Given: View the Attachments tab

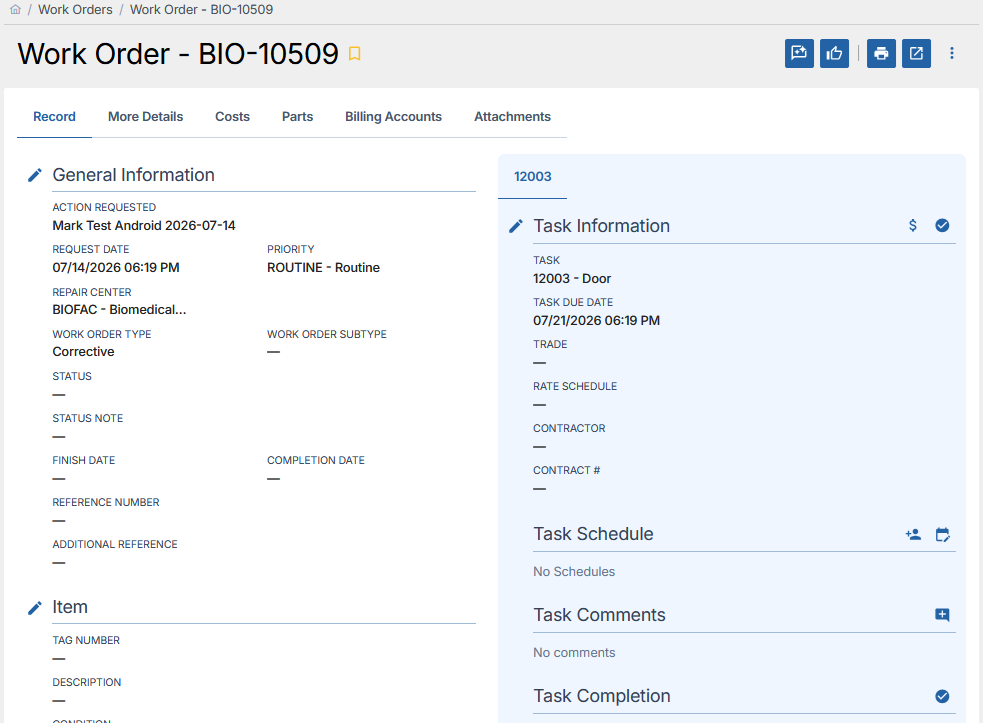Looking at the screenshot, I should click(x=512, y=117).
